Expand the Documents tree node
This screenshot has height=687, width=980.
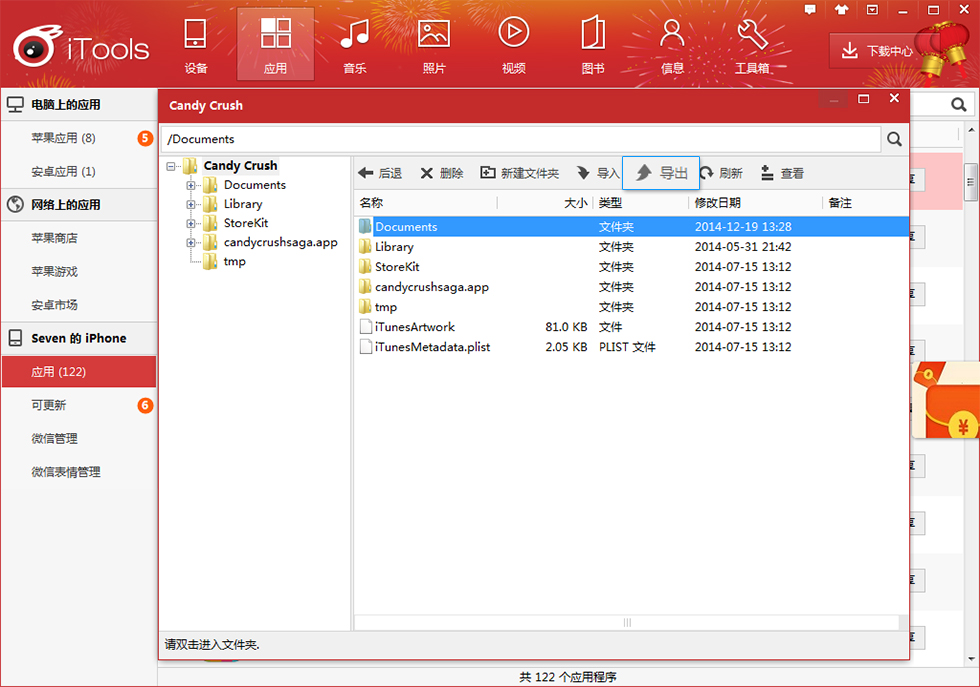[191, 186]
